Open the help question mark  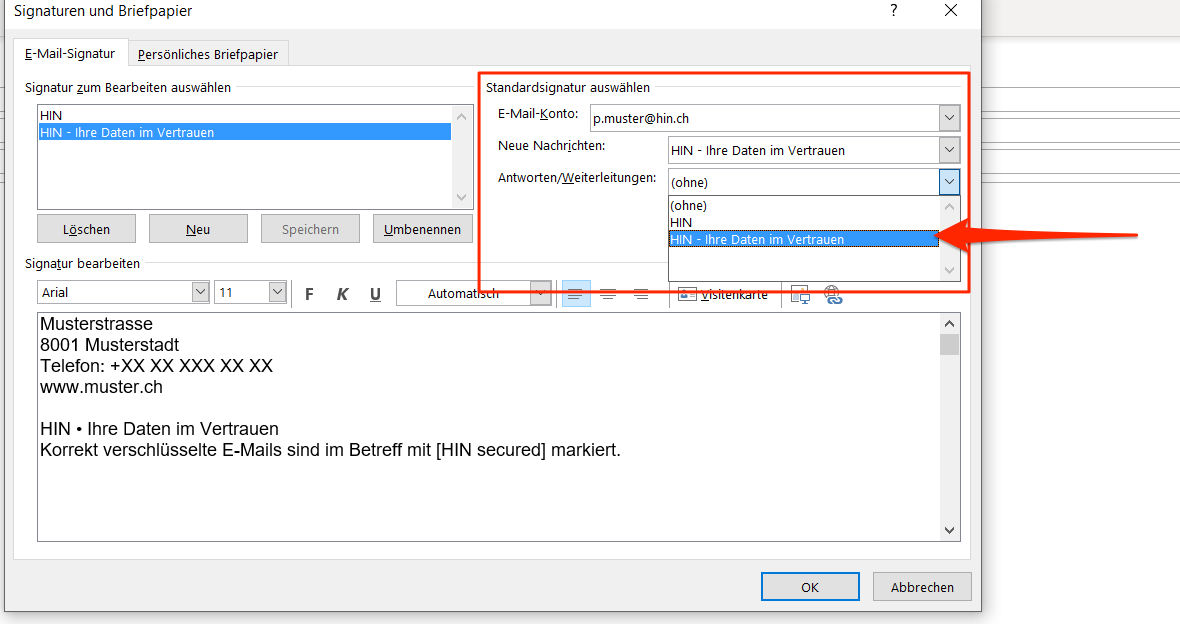893,11
